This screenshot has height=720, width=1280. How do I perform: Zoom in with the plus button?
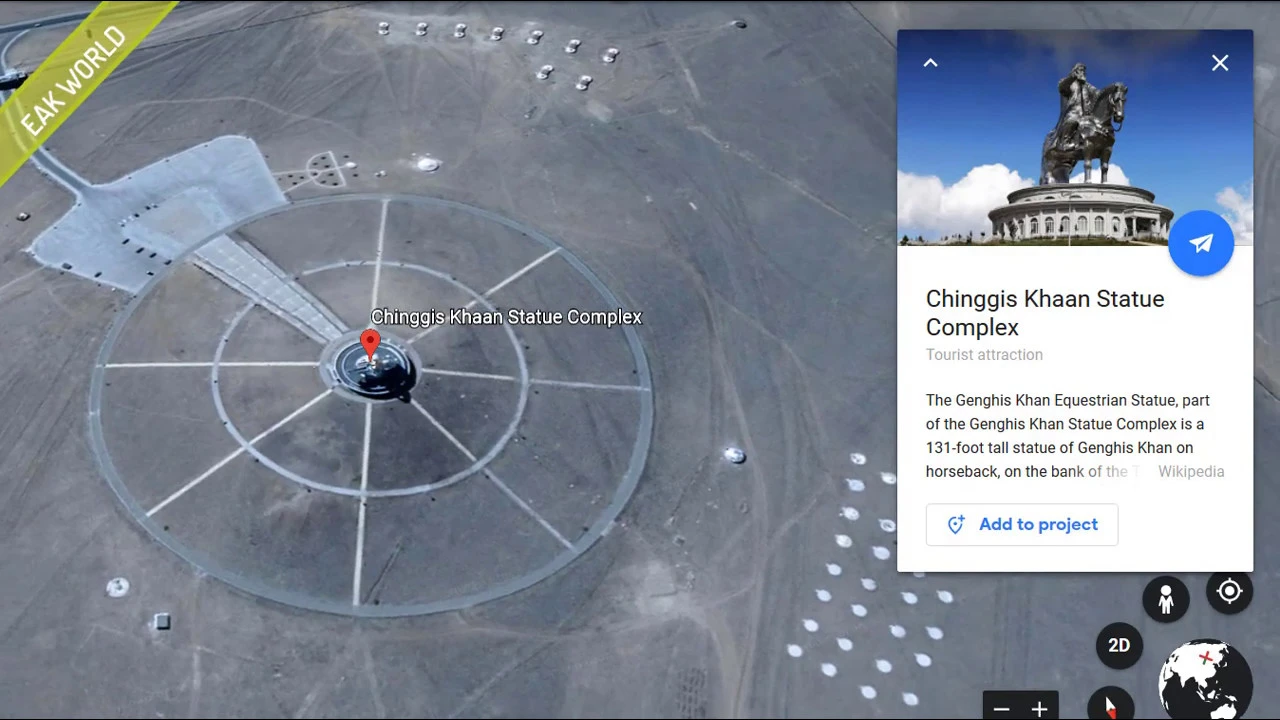coord(1039,709)
